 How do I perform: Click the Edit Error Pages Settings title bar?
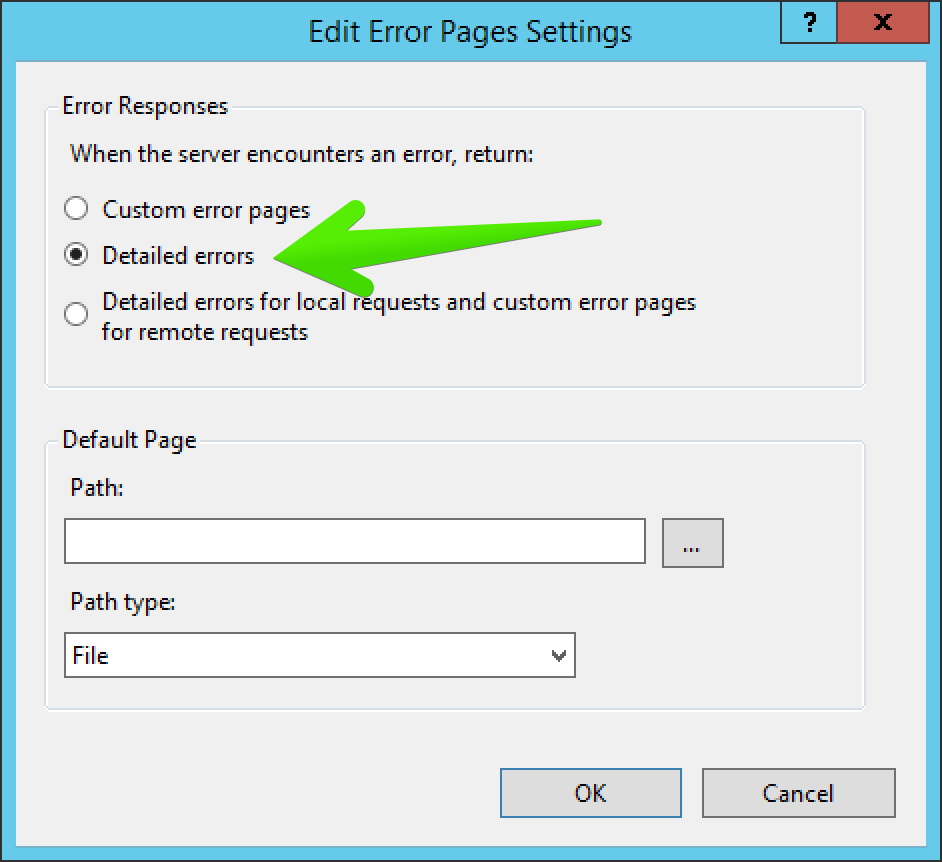pyautogui.click(x=470, y=32)
